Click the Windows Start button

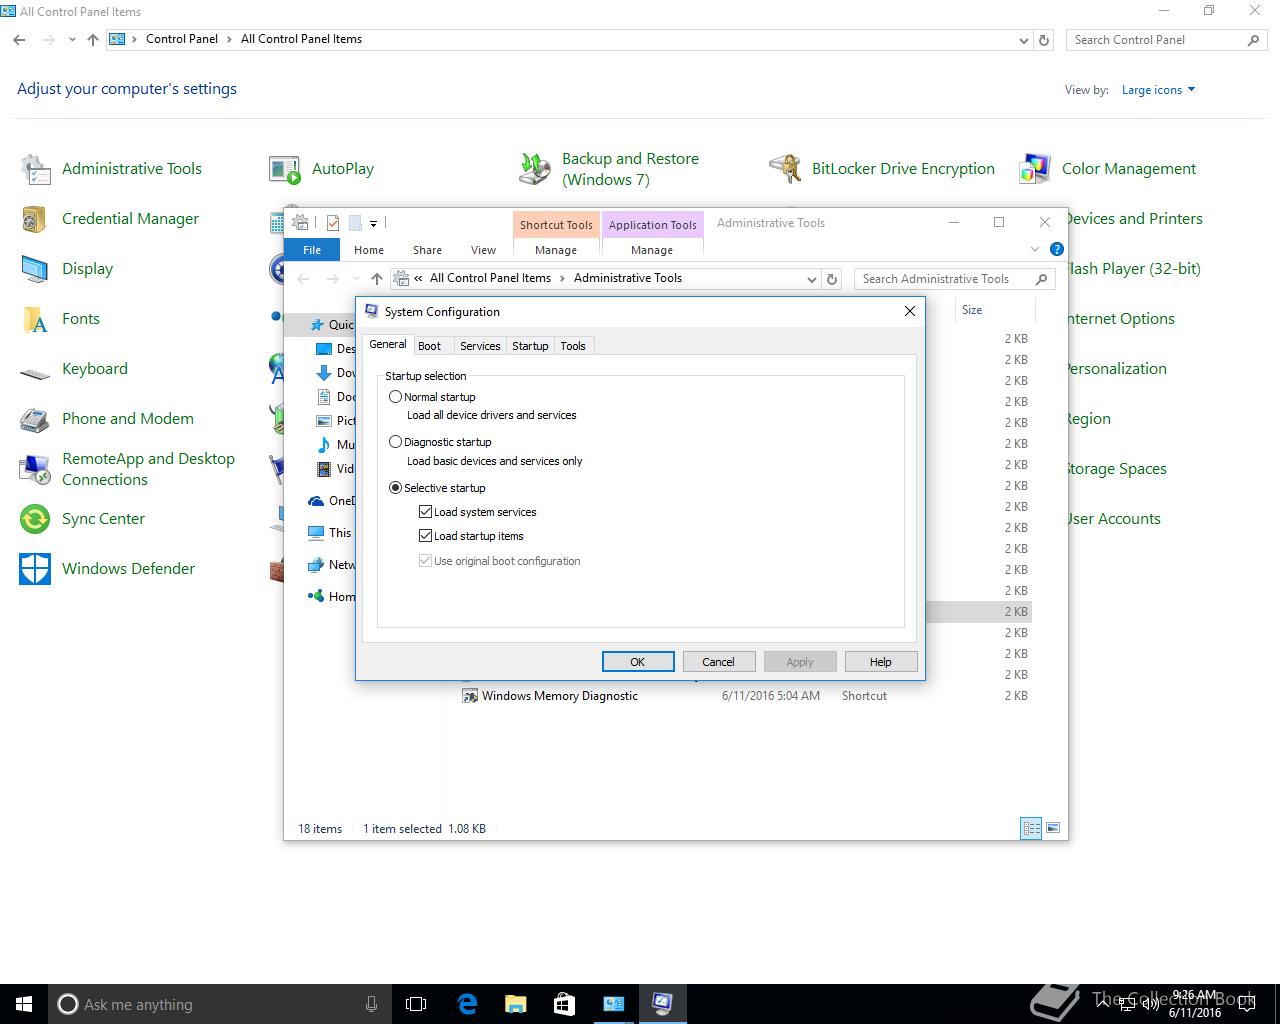click(x=24, y=1004)
